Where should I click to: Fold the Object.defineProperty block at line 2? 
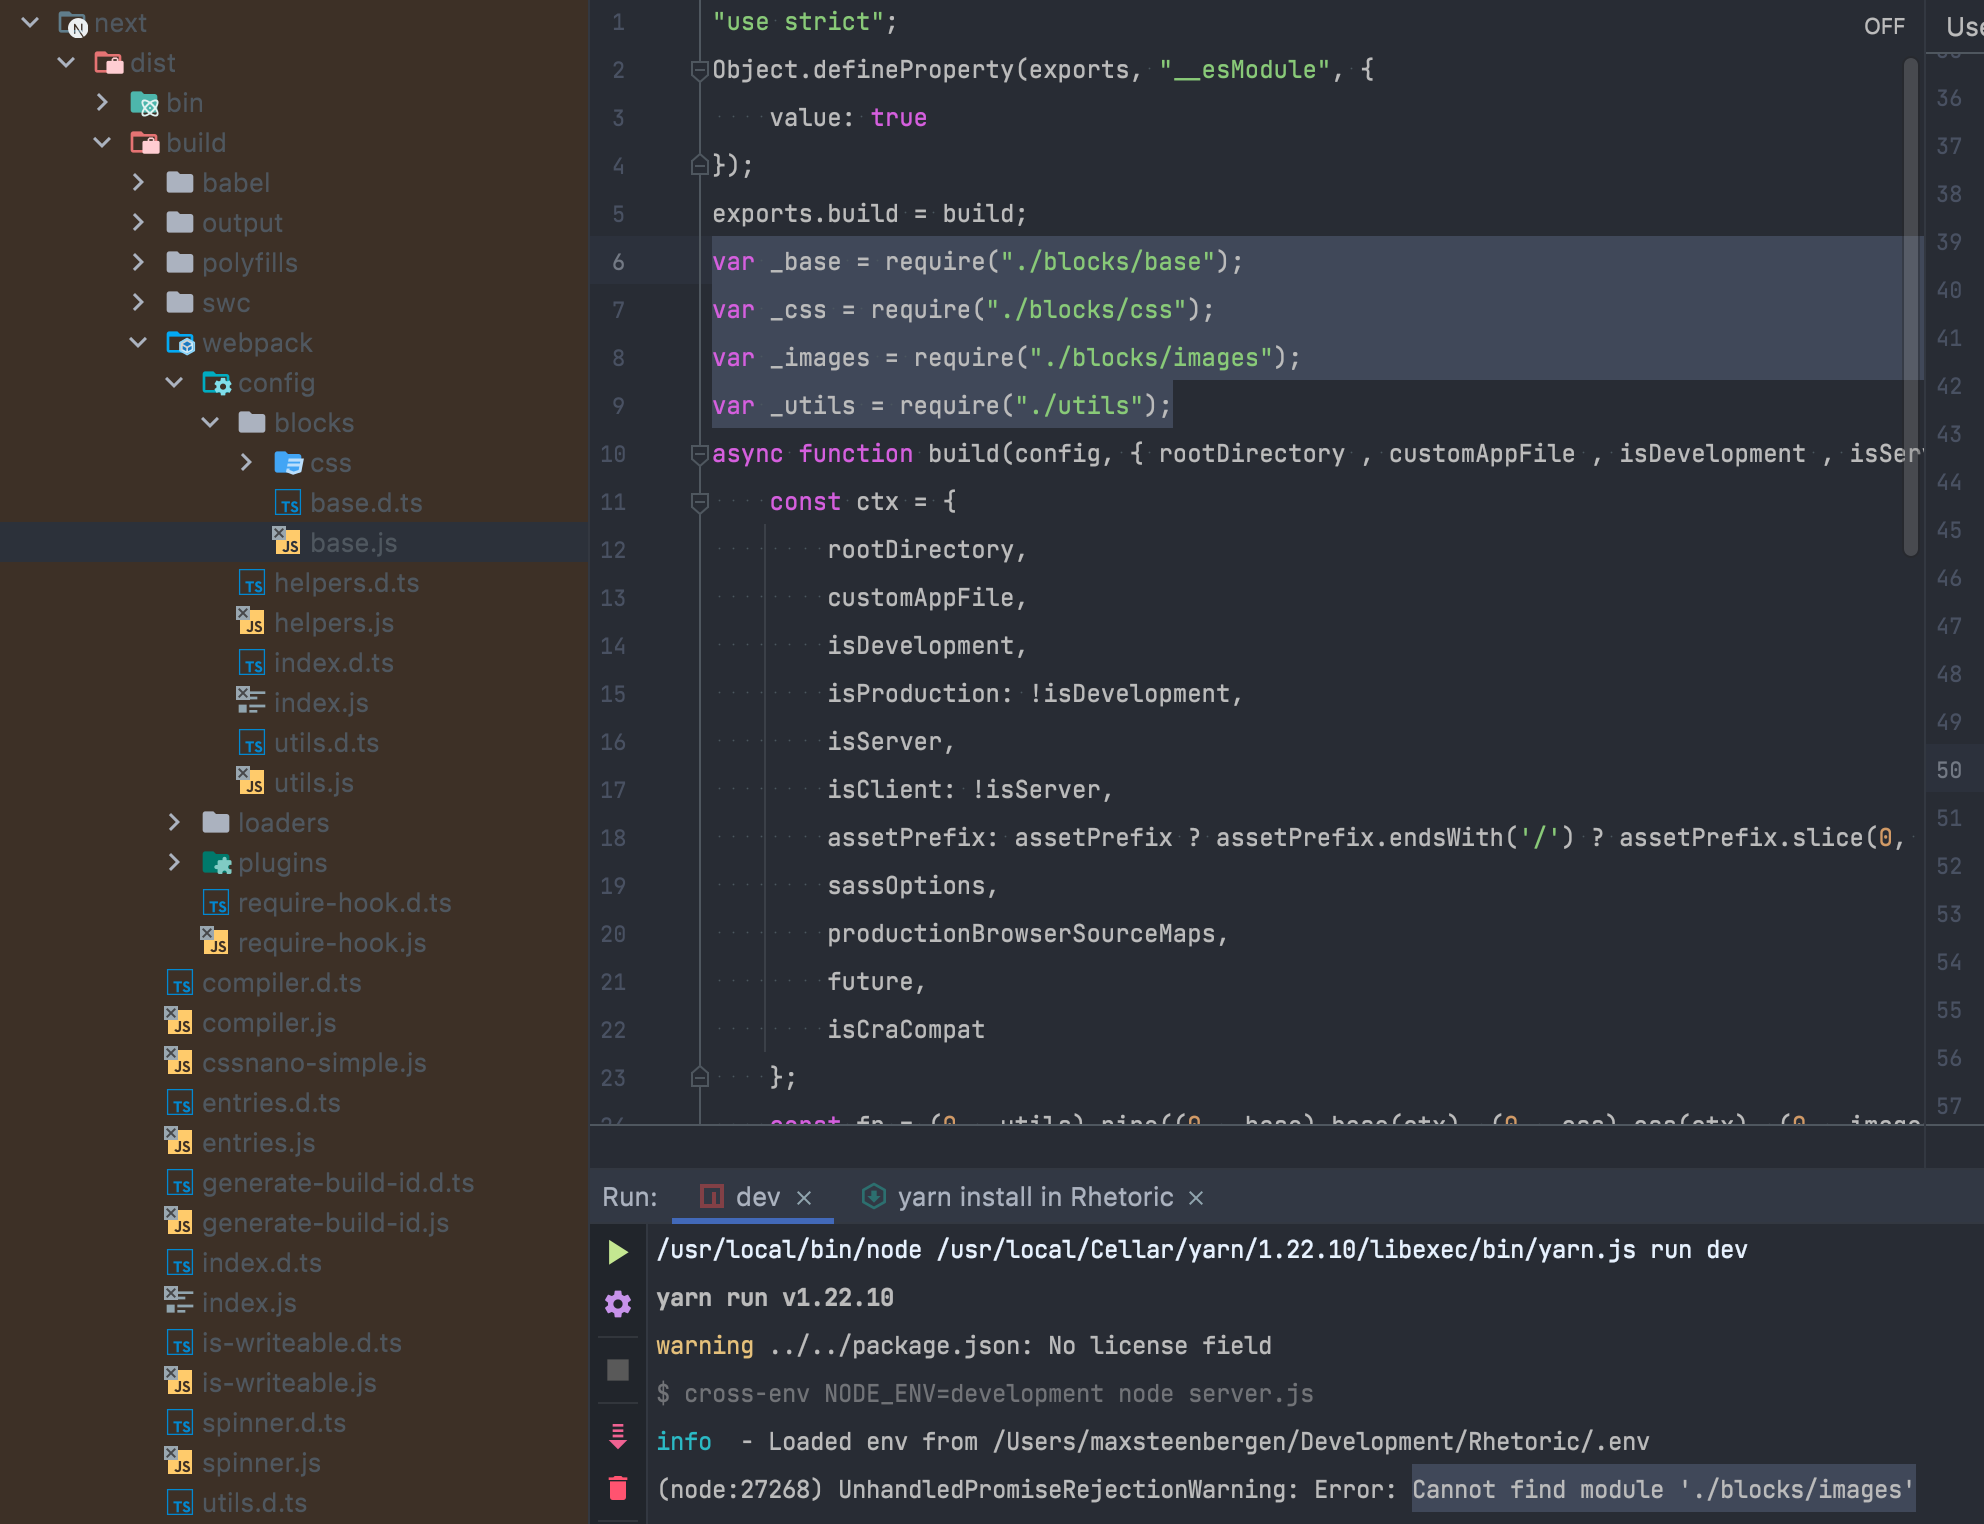point(699,70)
